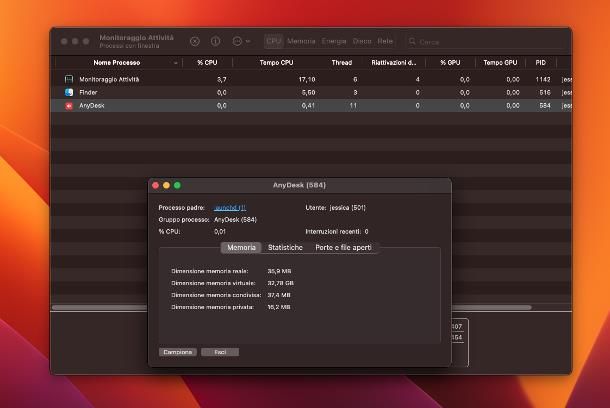Zoom the AnyDesk (584) info window
Screen dimensions: 610x408
coord(177,186)
